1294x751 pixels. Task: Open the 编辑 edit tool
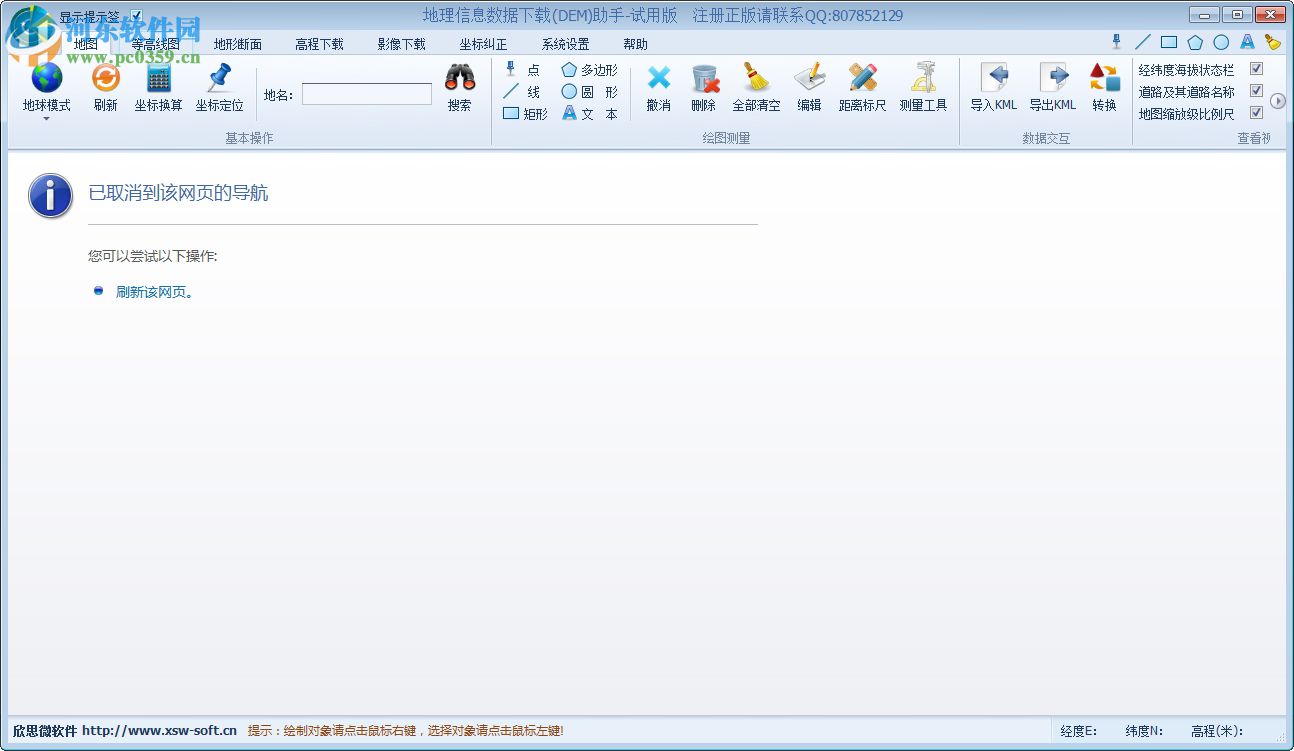point(809,87)
